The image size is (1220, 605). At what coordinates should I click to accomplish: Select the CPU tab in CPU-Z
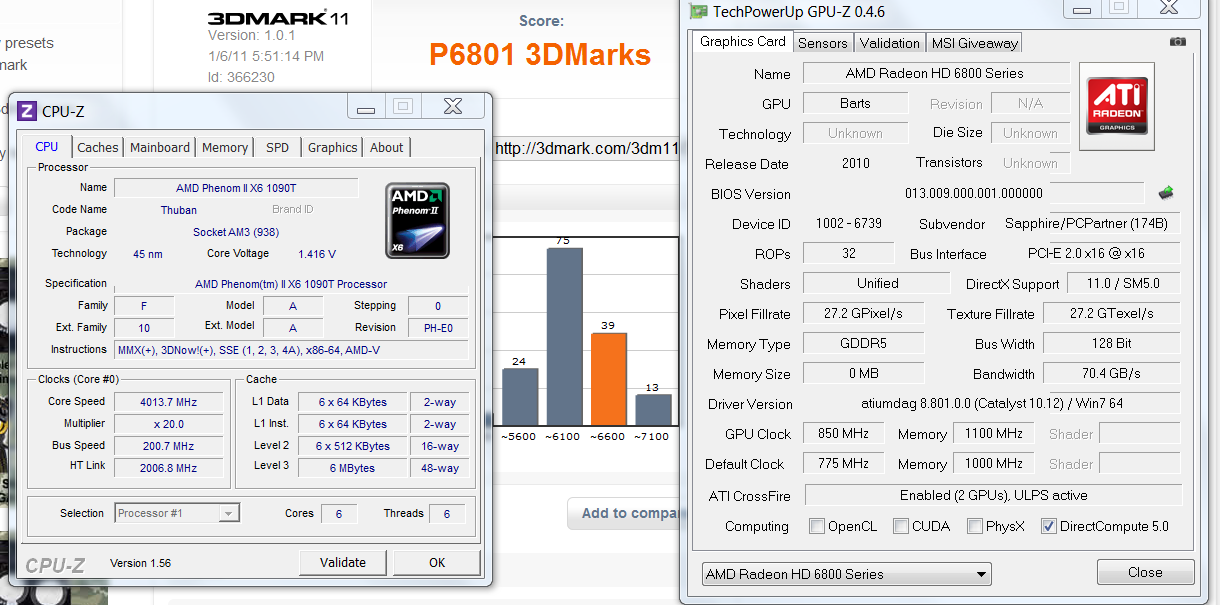tap(47, 146)
